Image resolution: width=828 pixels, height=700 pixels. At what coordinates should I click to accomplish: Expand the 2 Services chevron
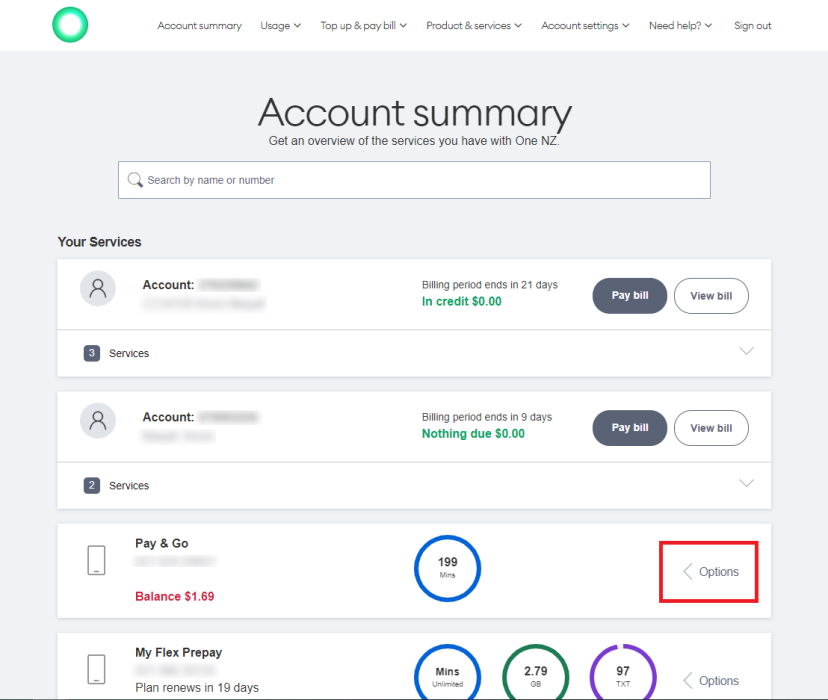pos(746,483)
